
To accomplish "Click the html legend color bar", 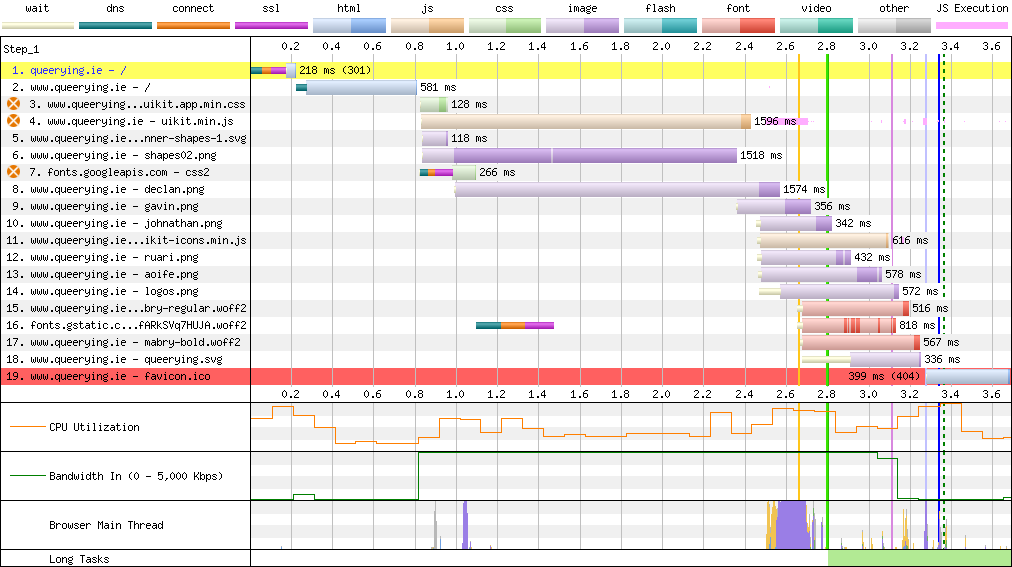I will [349, 26].
